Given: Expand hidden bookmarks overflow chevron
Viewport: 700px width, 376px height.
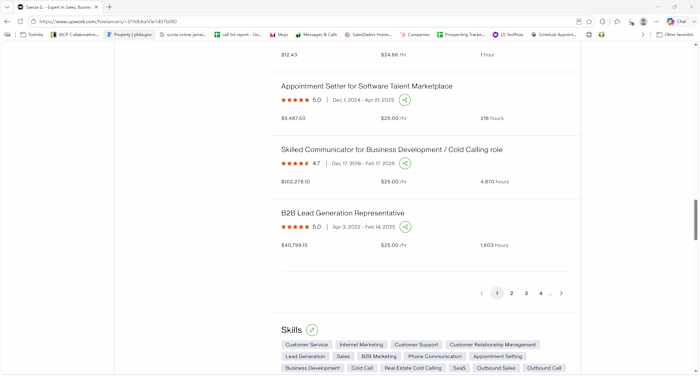Looking at the screenshot, I should (643, 34).
